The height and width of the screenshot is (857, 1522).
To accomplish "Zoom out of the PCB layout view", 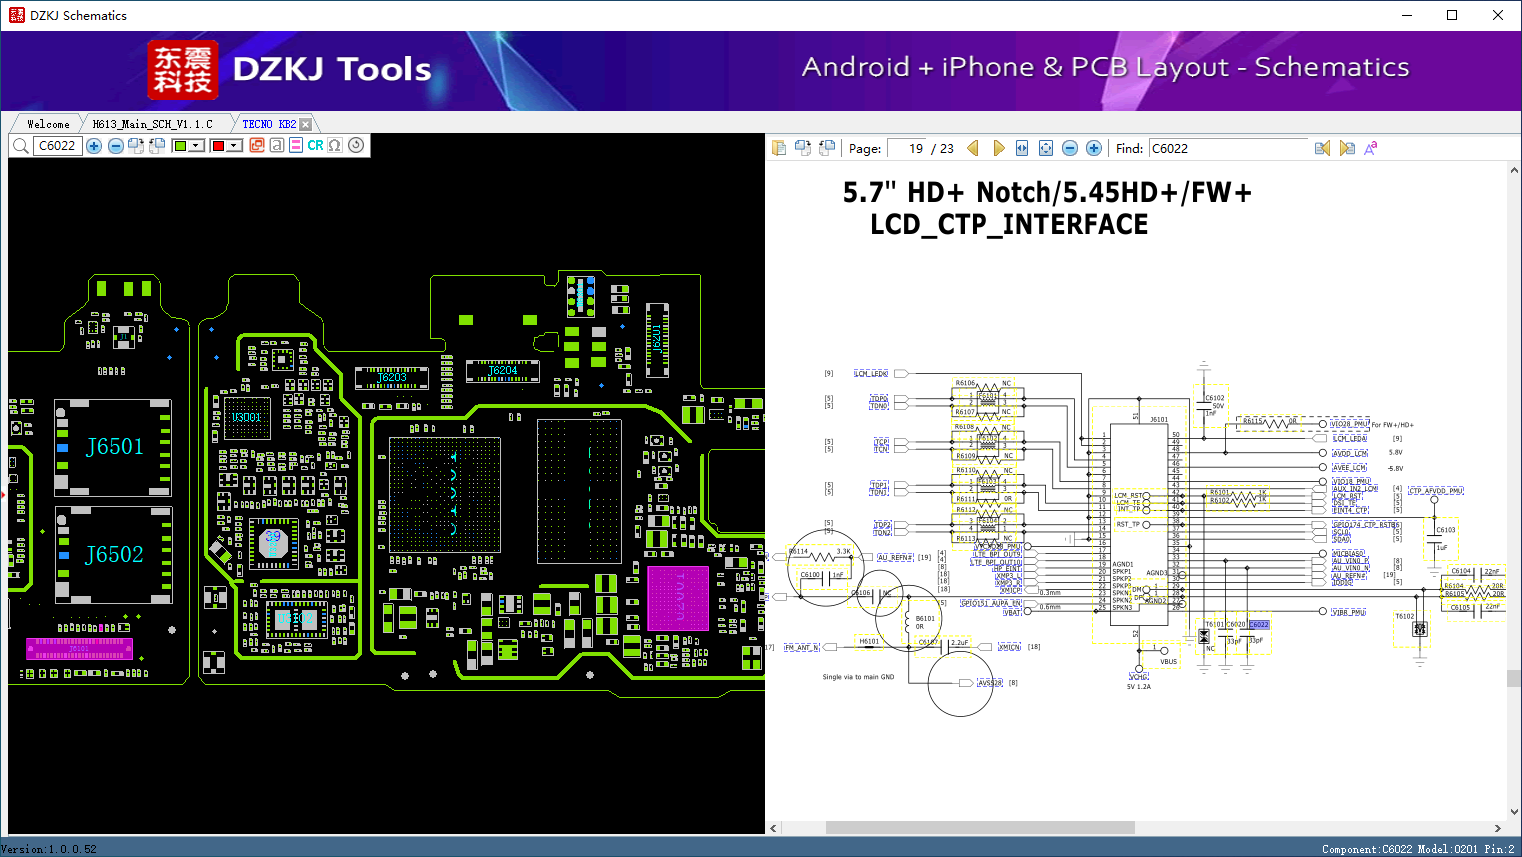I will (116, 146).
